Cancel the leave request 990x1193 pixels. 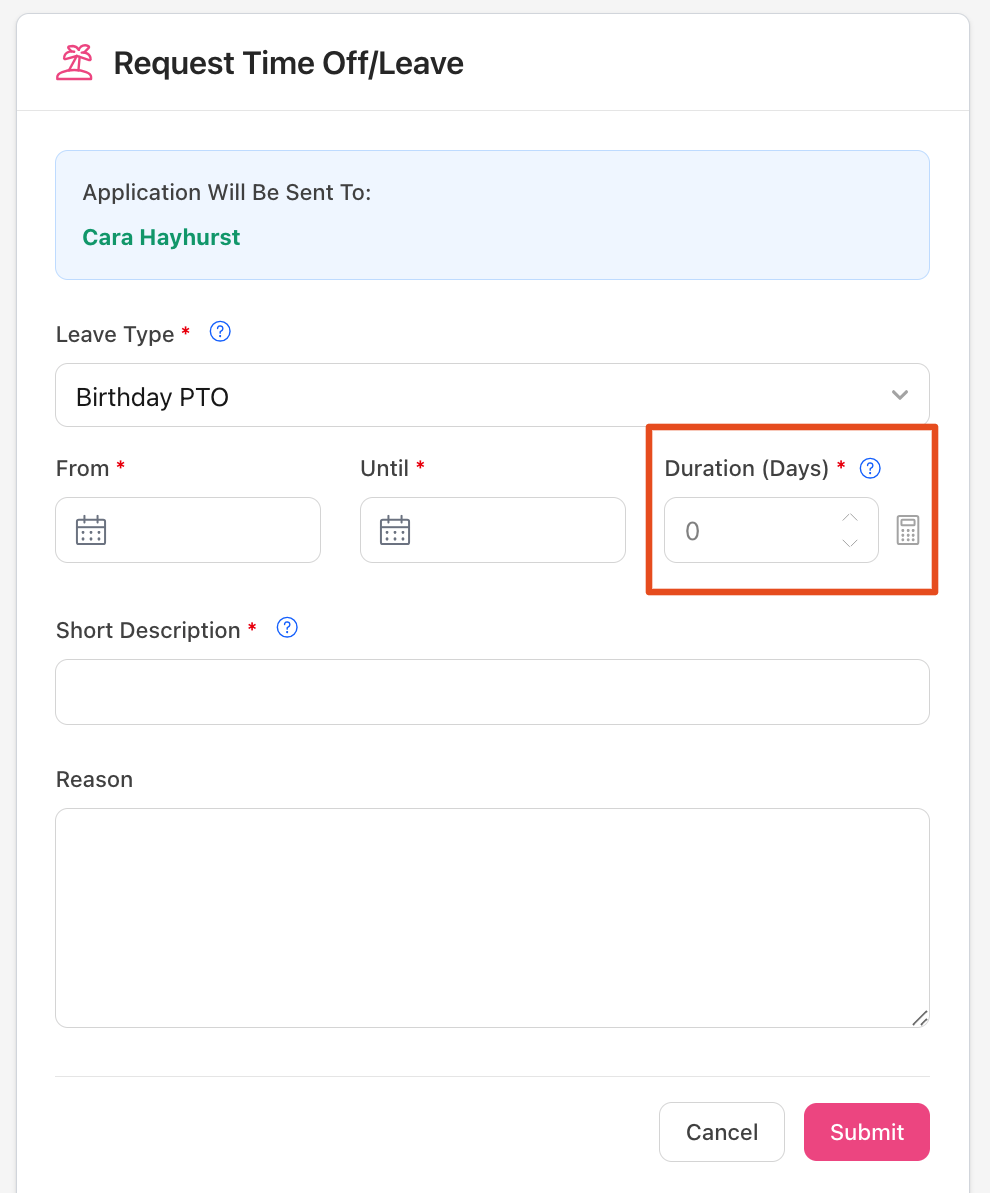click(x=721, y=1132)
